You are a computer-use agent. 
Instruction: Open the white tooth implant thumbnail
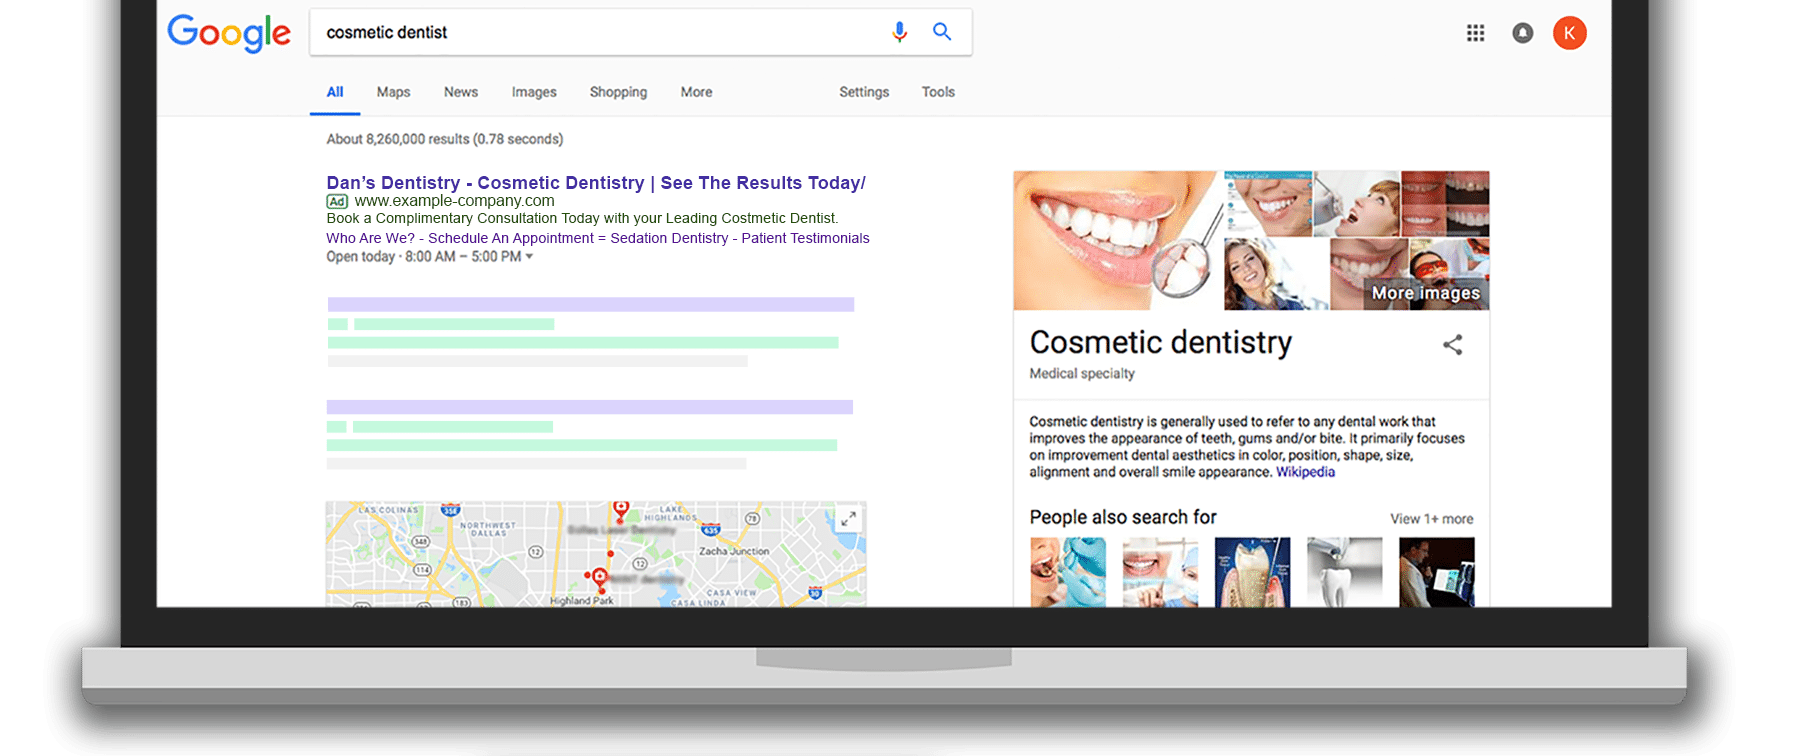click(1344, 572)
